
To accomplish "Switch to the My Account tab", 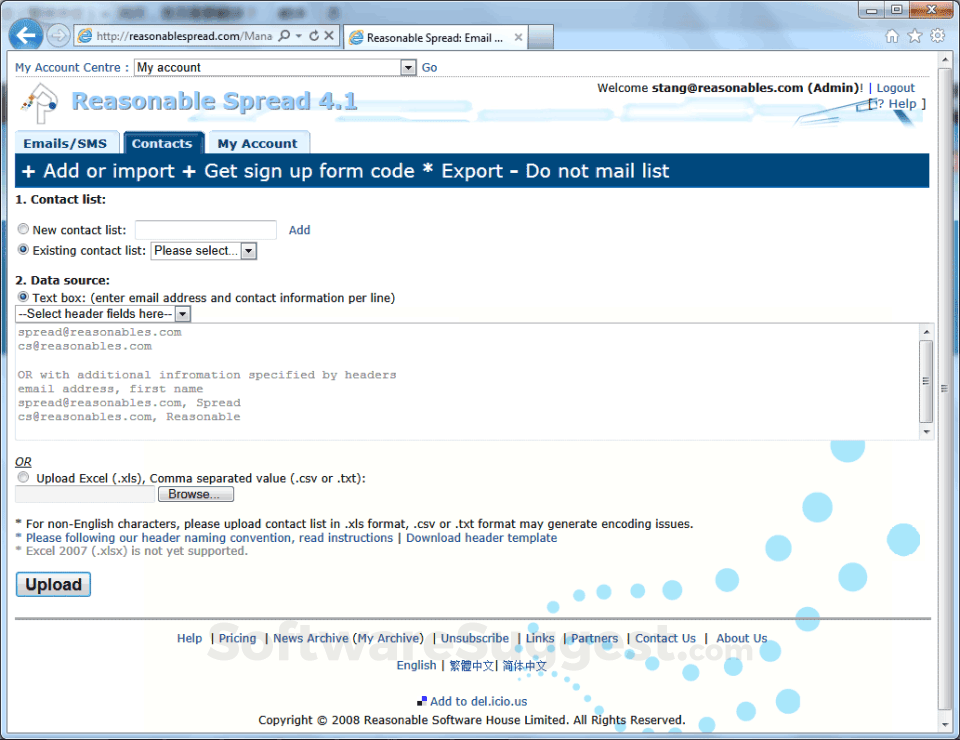I will [258, 143].
